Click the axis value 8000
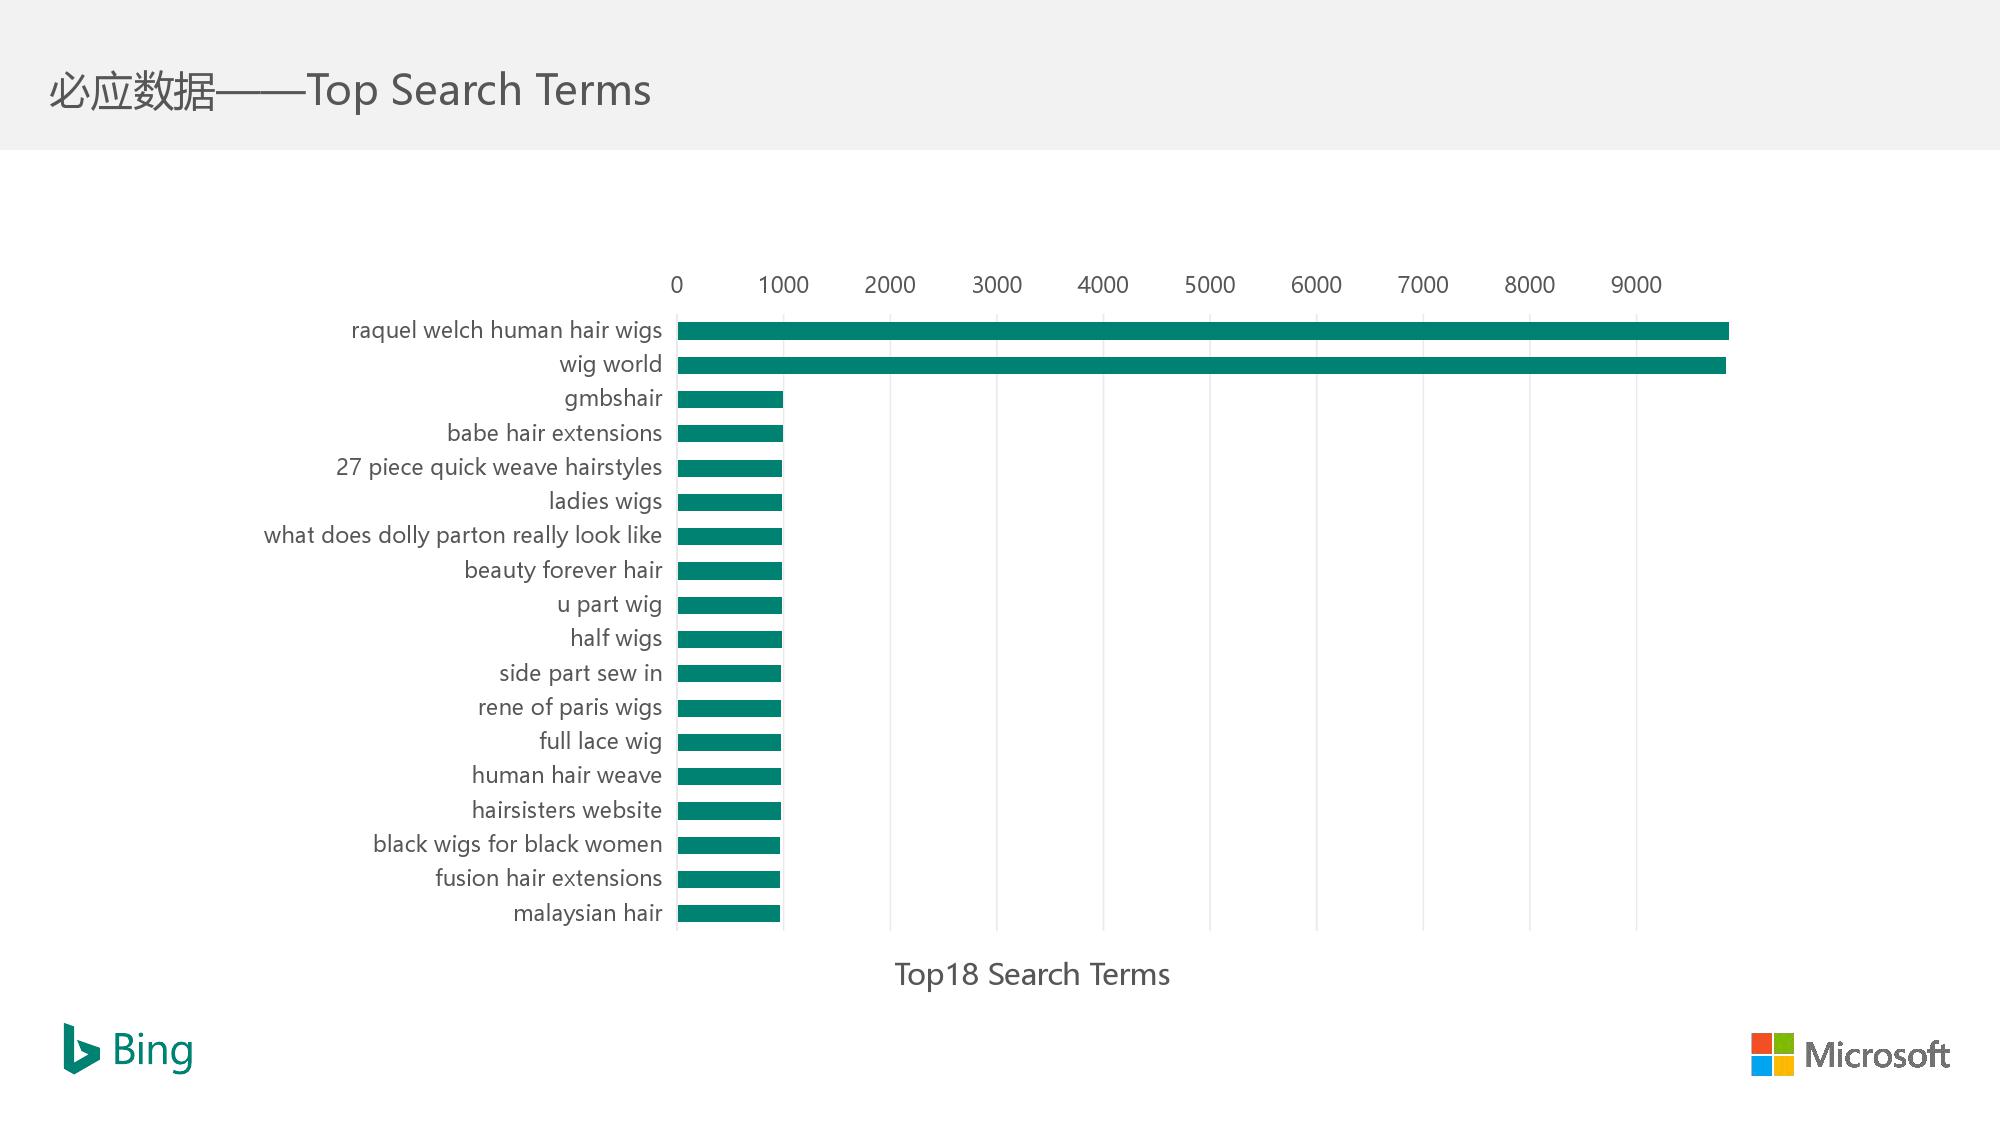 click(x=1530, y=285)
